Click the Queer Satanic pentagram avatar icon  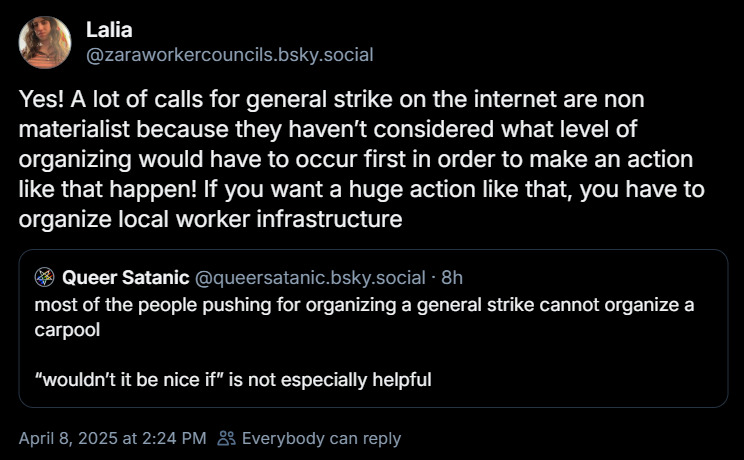[x=44, y=277]
